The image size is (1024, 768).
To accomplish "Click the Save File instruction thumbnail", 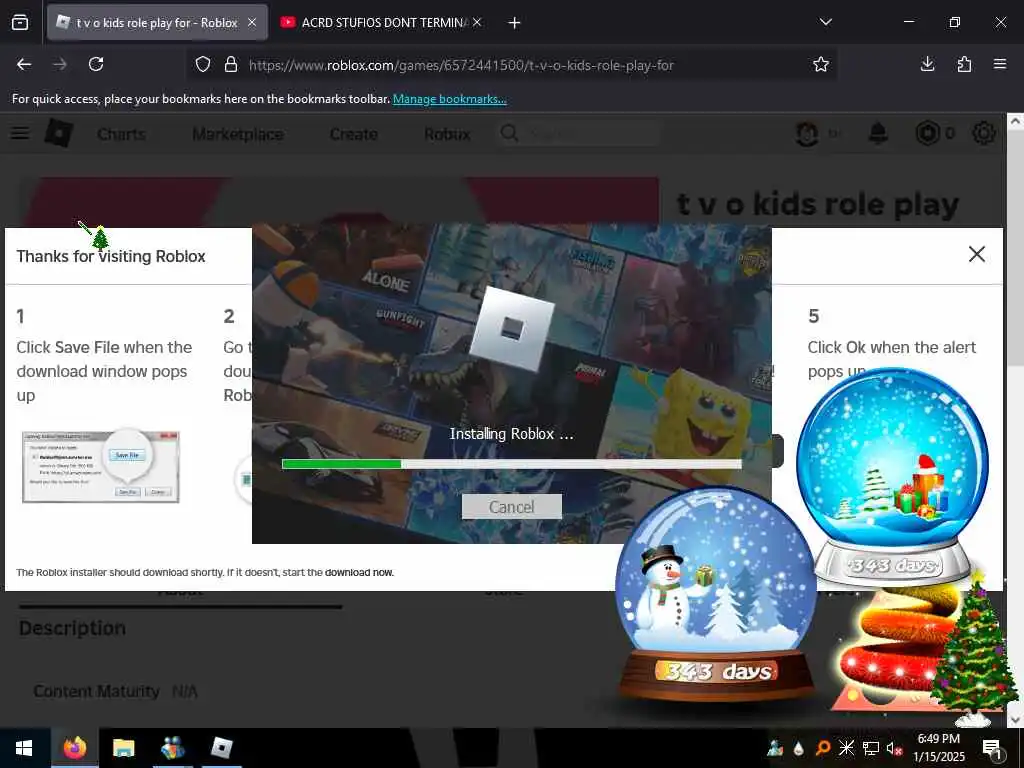I will [x=101, y=466].
